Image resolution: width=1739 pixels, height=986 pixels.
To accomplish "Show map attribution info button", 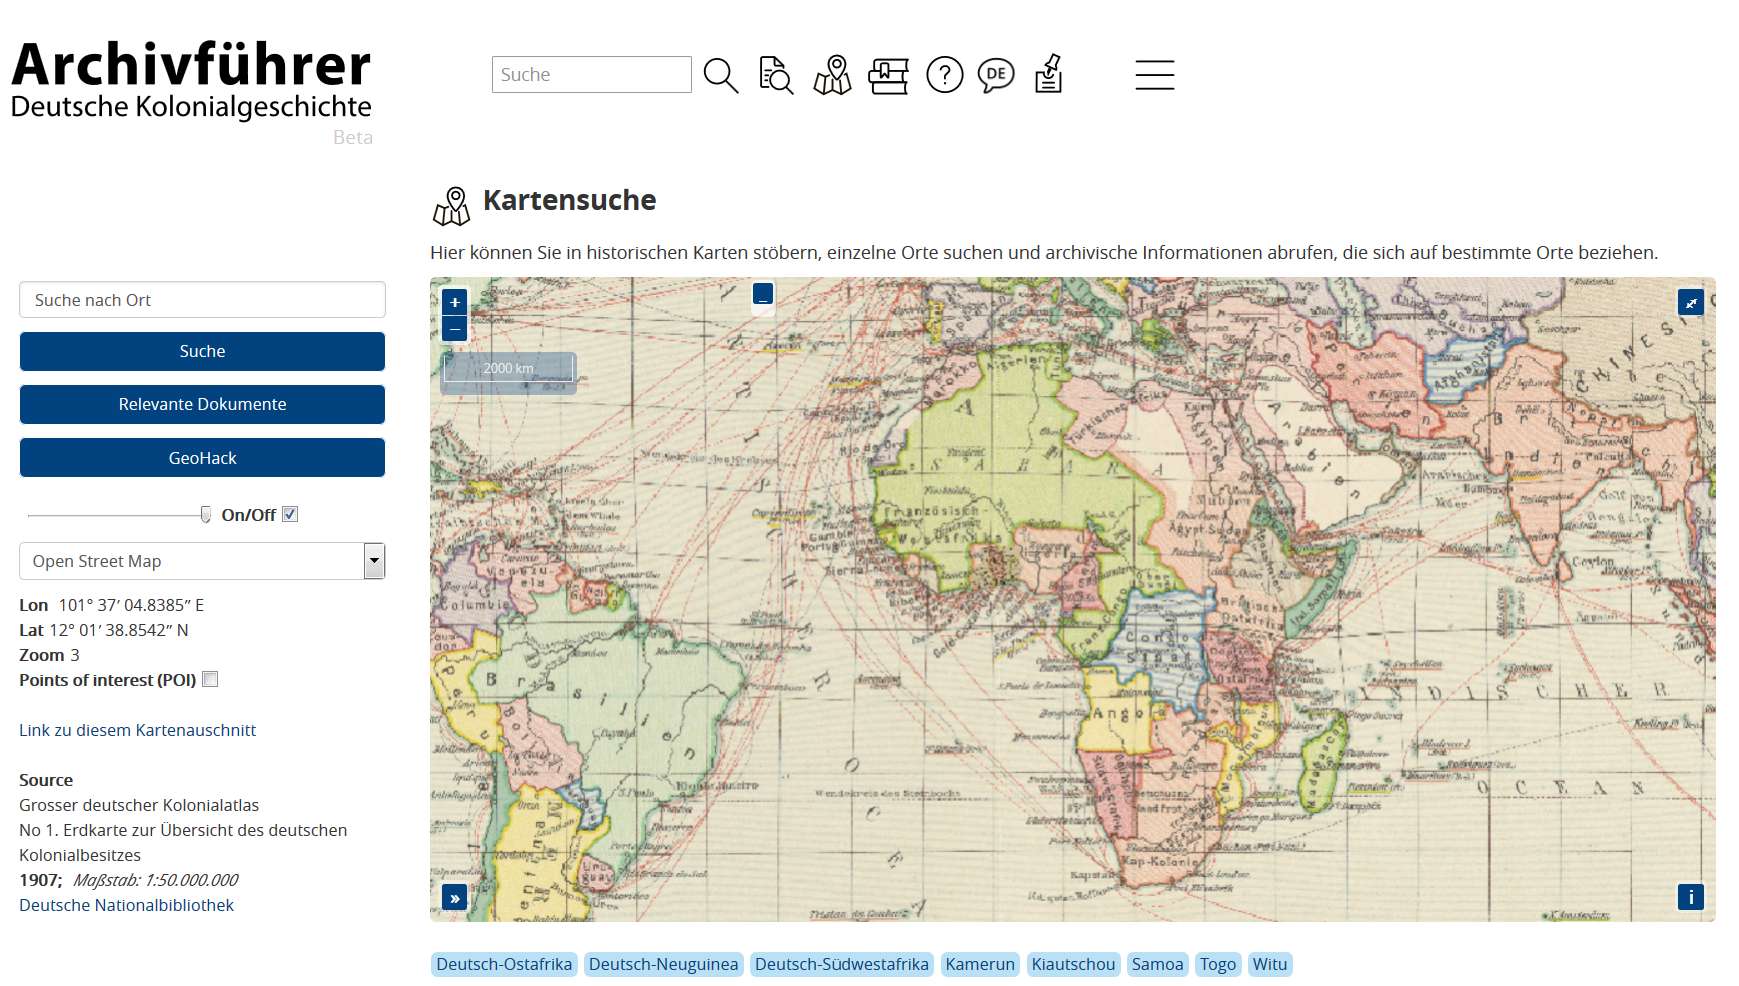I will [1691, 897].
